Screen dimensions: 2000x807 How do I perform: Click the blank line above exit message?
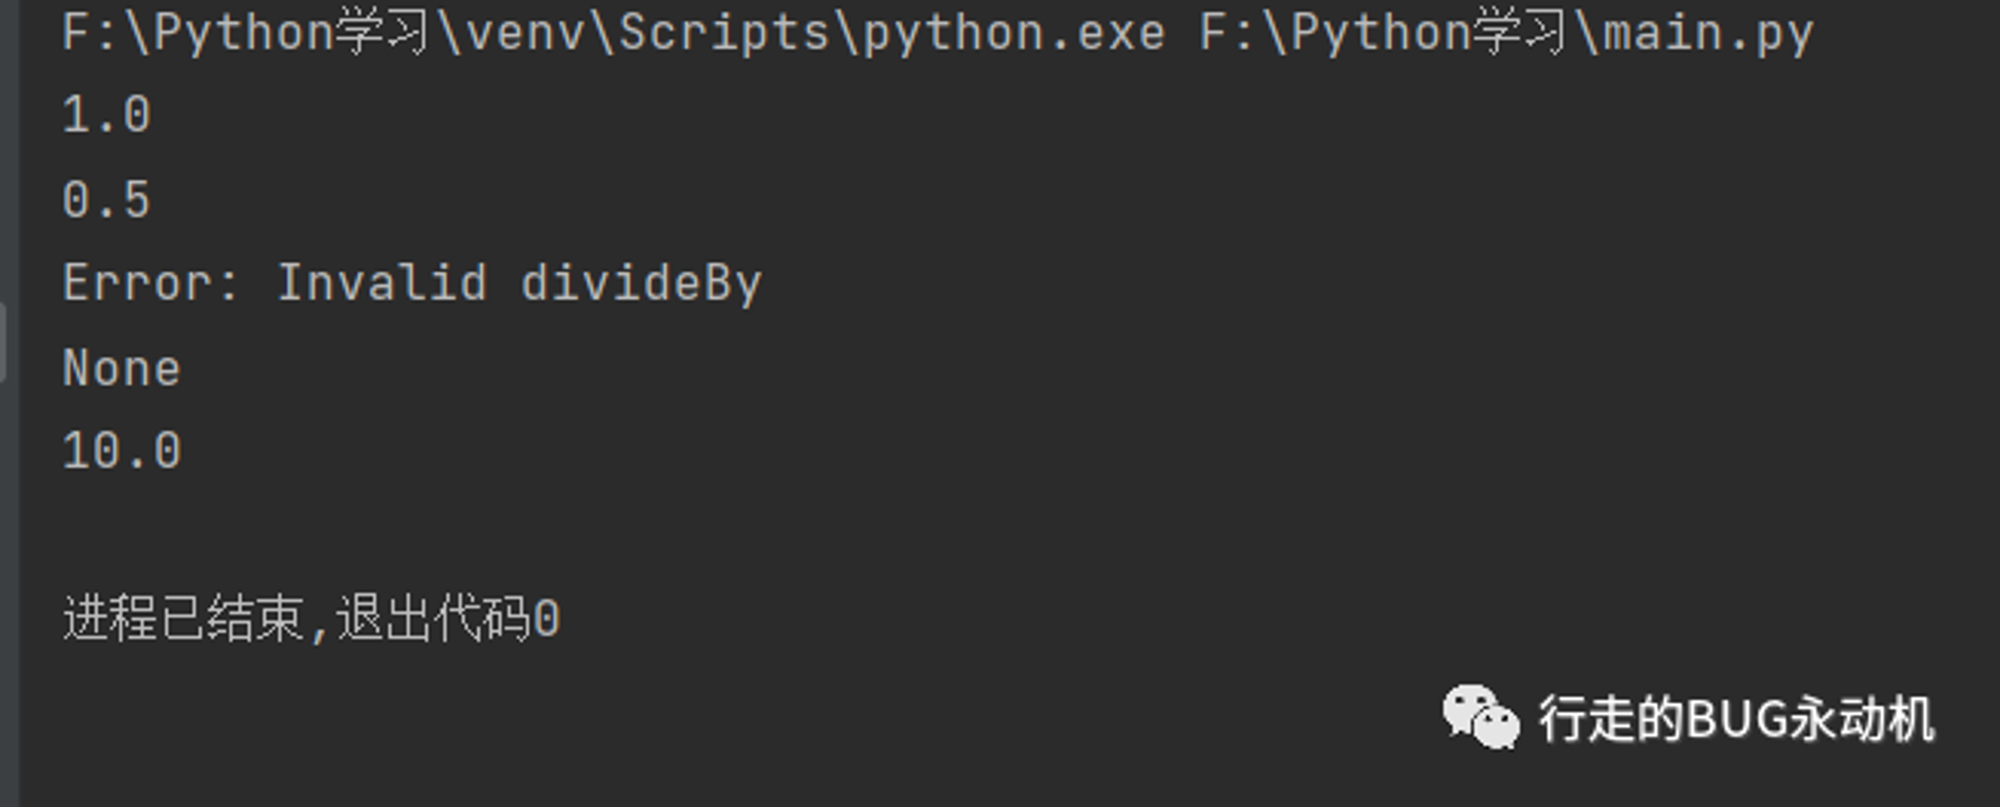1000,535
